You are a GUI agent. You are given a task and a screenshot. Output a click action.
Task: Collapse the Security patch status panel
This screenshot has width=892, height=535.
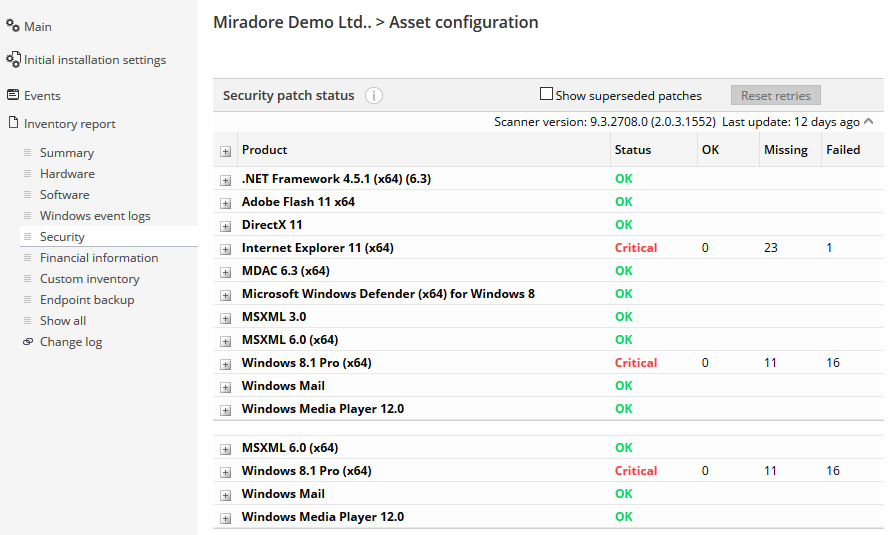pos(868,121)
